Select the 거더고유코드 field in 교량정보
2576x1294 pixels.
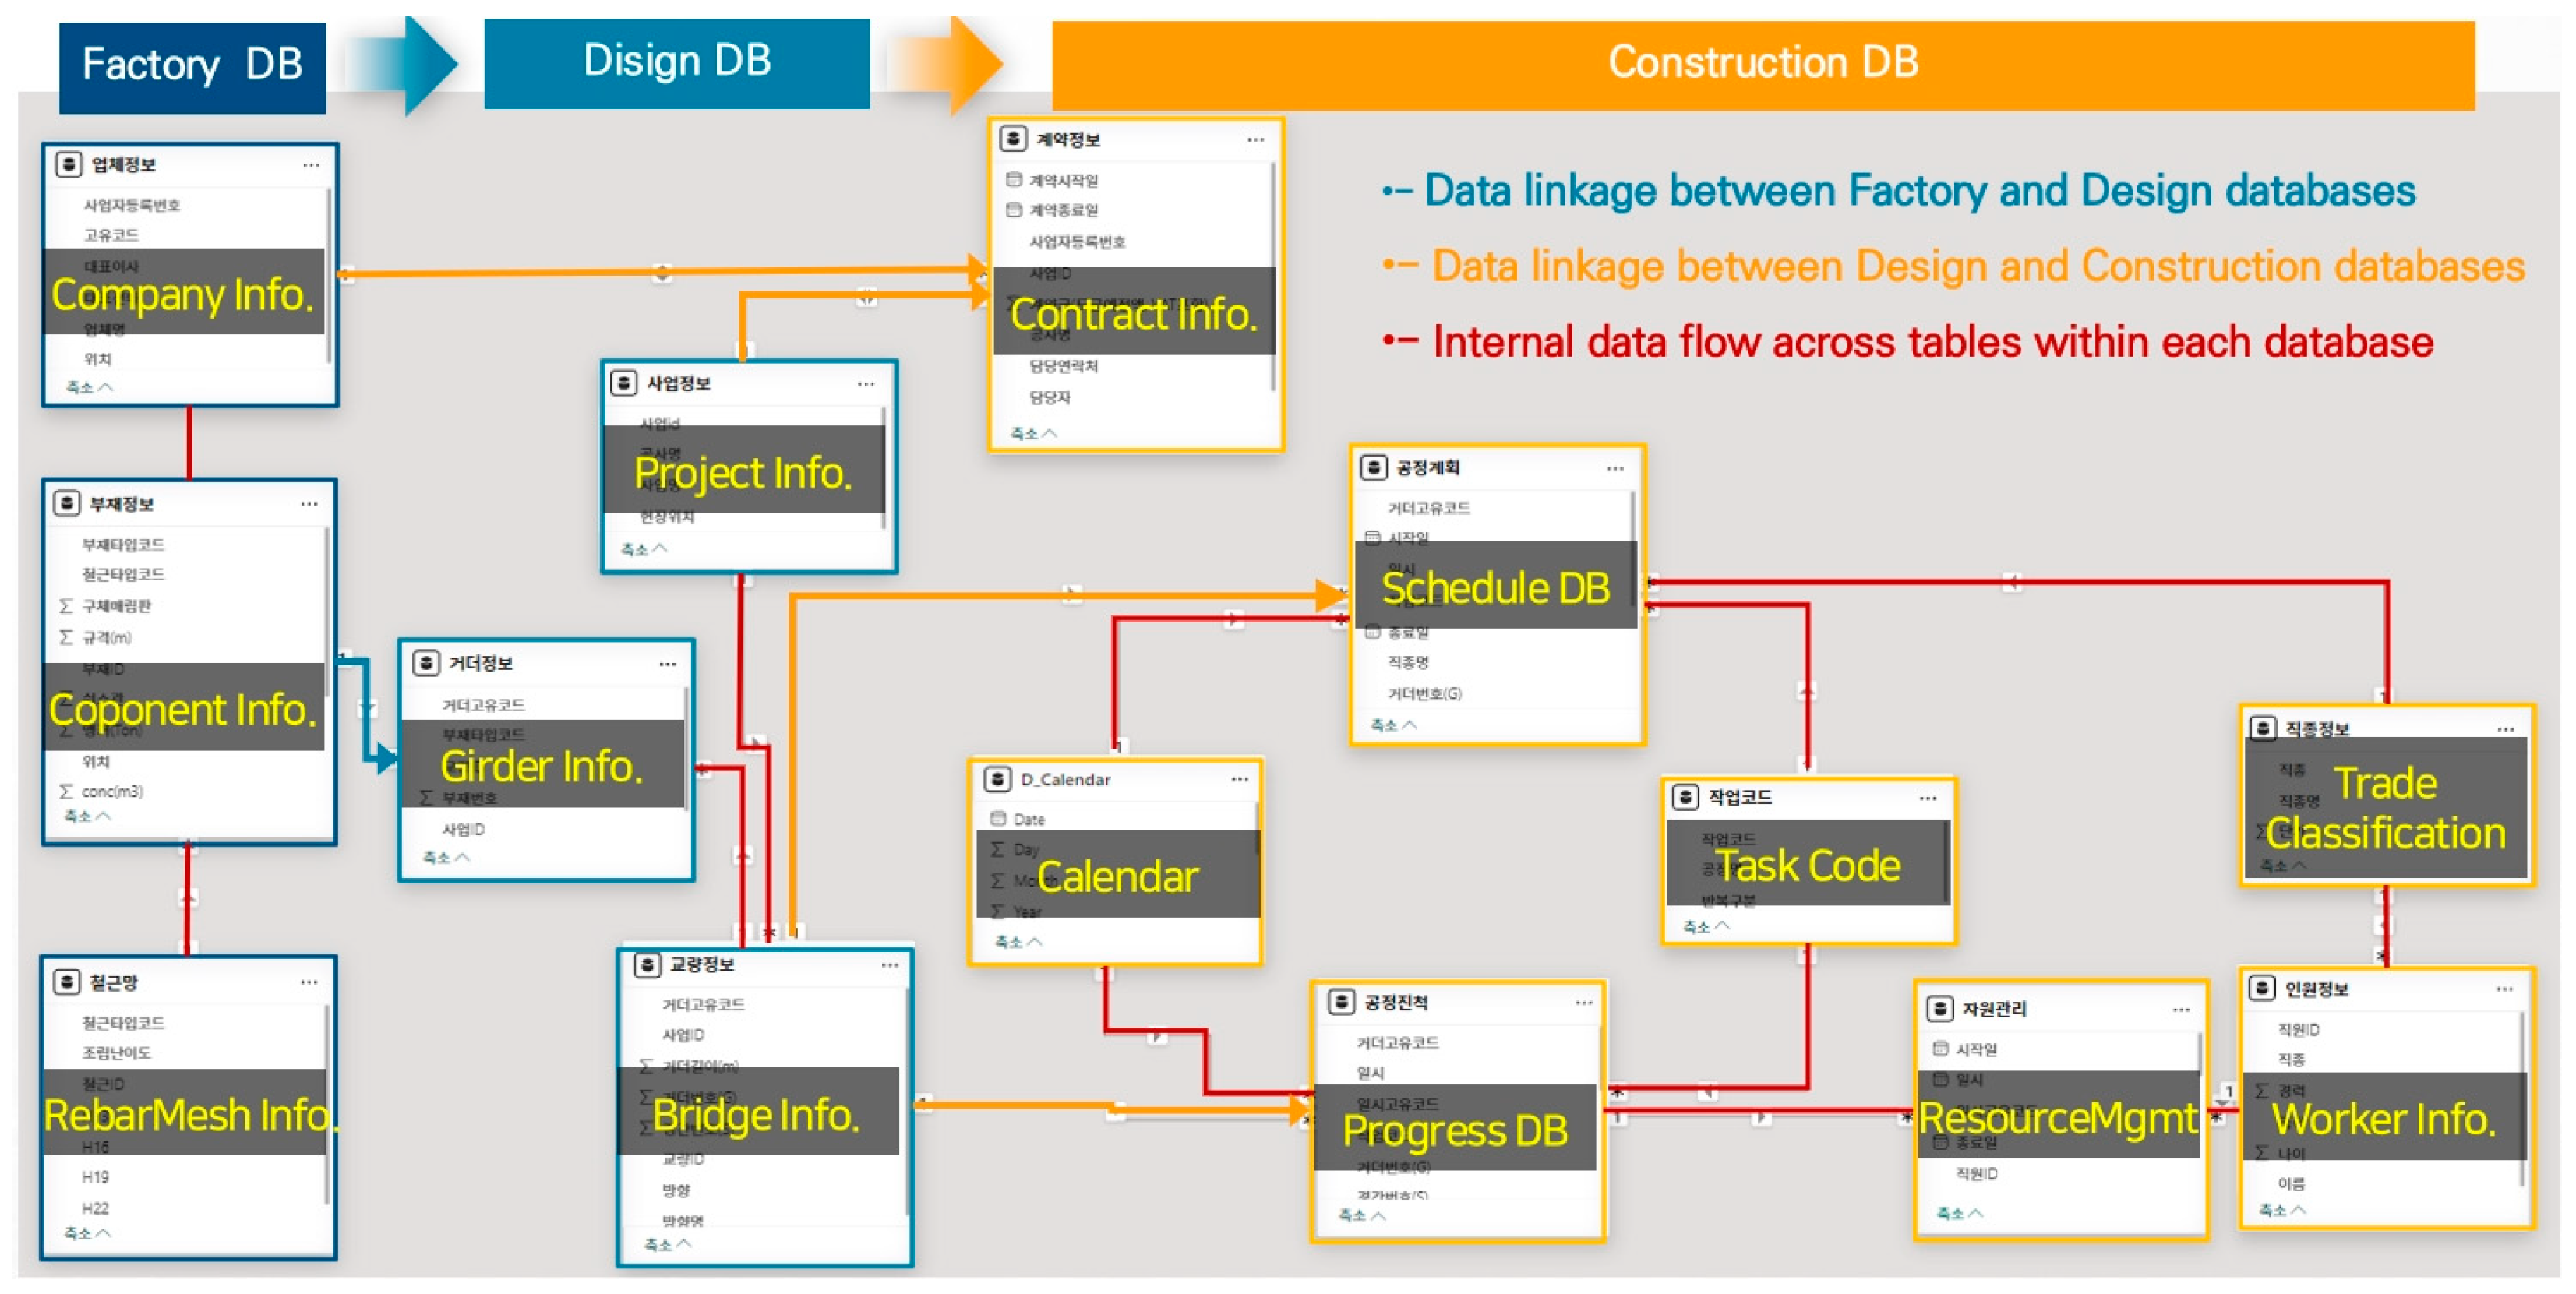[x=703, y=1004]
